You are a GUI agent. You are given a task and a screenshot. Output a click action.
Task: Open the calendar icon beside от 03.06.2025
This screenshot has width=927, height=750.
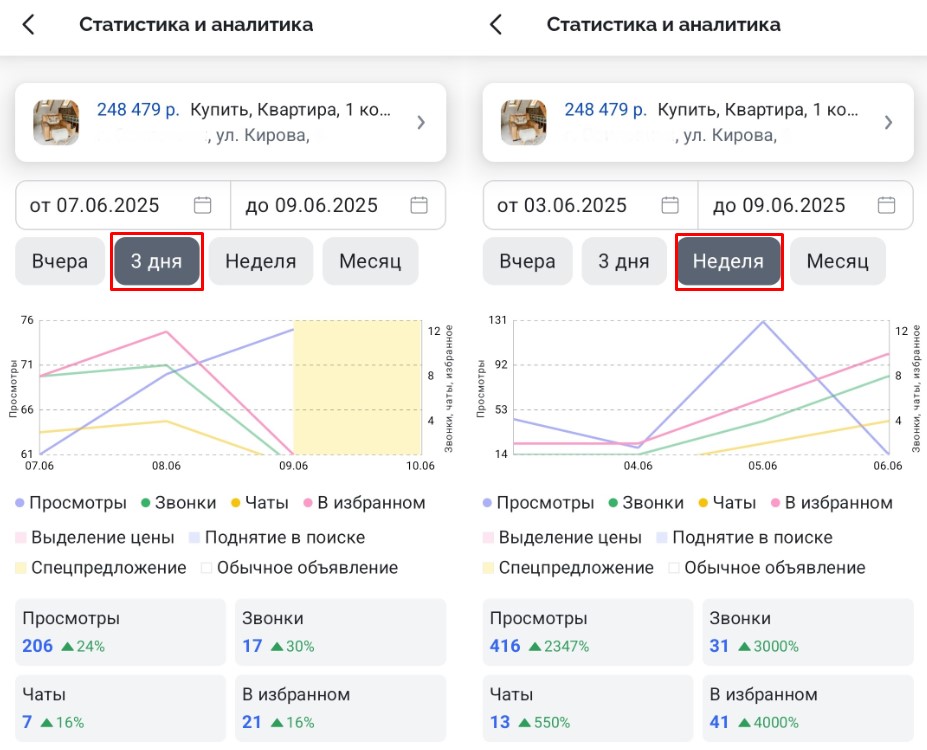click(670, 205)
